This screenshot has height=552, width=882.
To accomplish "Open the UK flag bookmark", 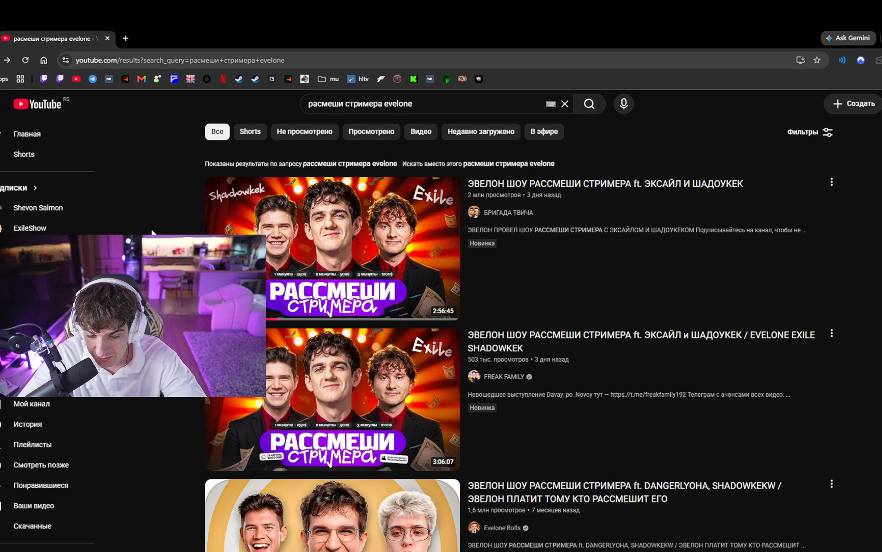I will (x=190, y=79).
